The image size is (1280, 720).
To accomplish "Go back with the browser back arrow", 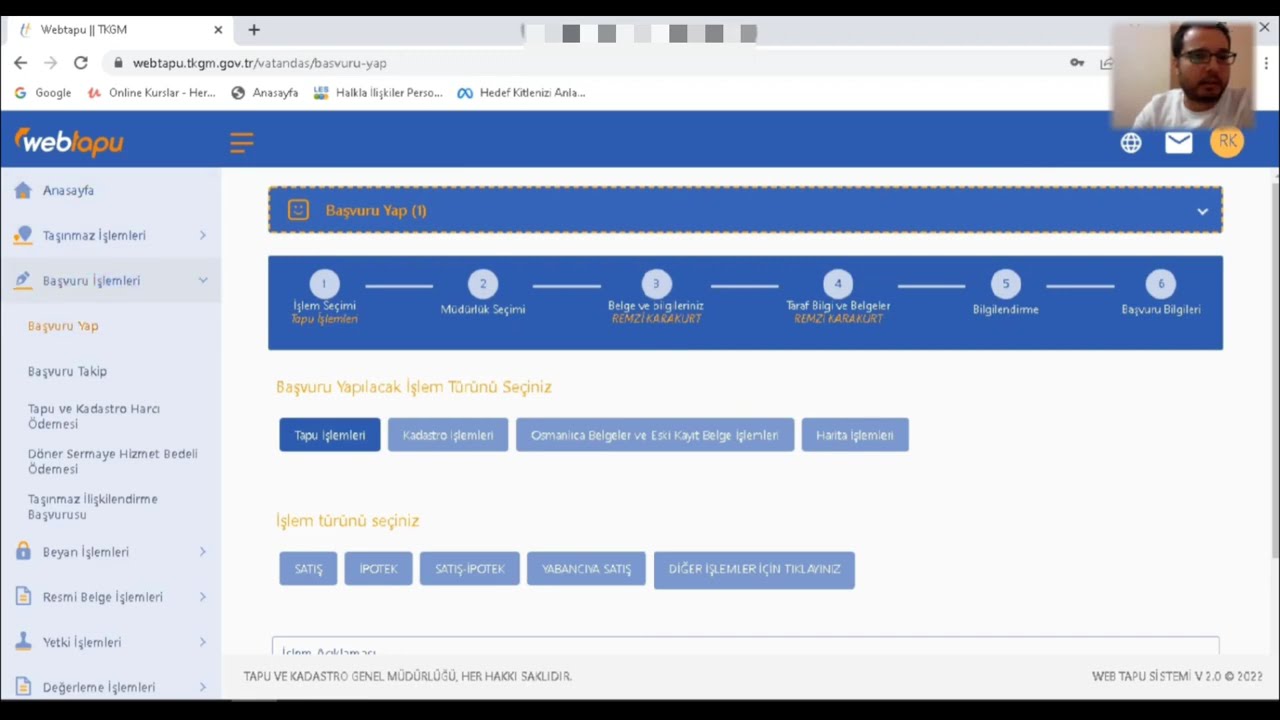I will (x=21, y=62).
